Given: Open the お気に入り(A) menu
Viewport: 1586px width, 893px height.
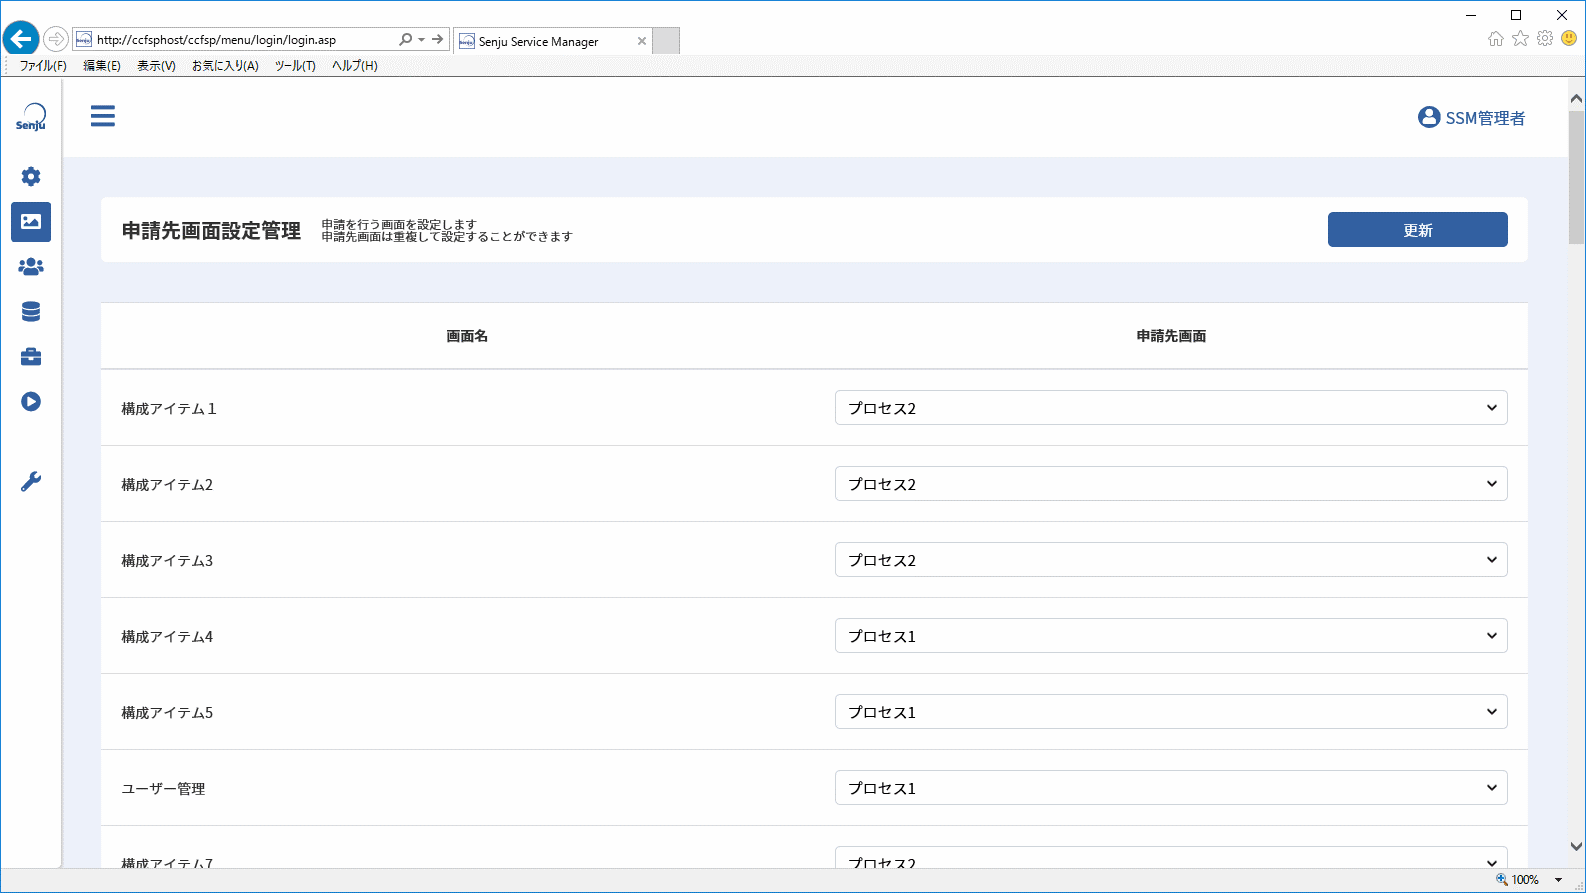Looking at the screenshot, I should click(x=225, y=66).
